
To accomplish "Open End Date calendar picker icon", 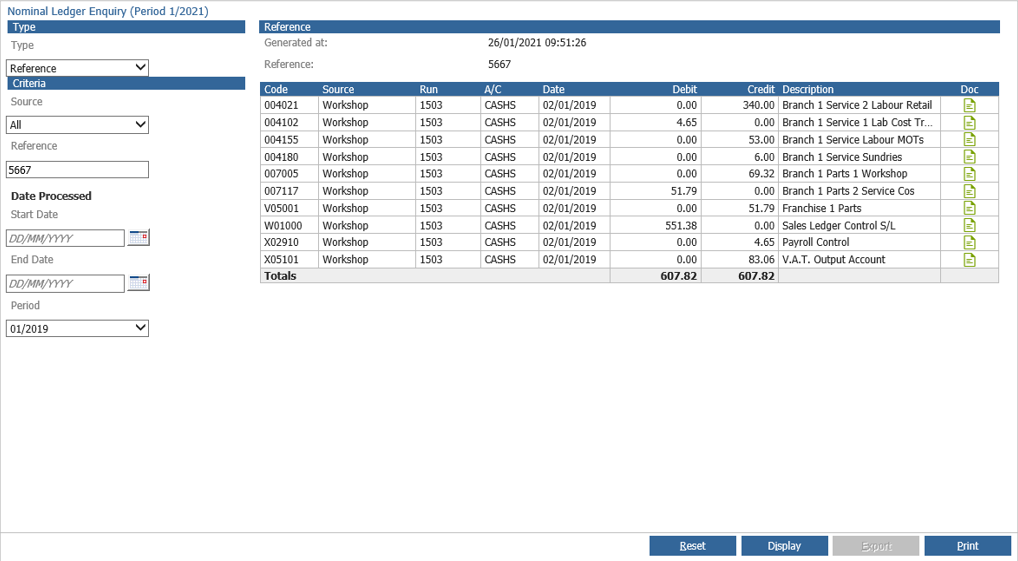I will [x=138, y=283].
